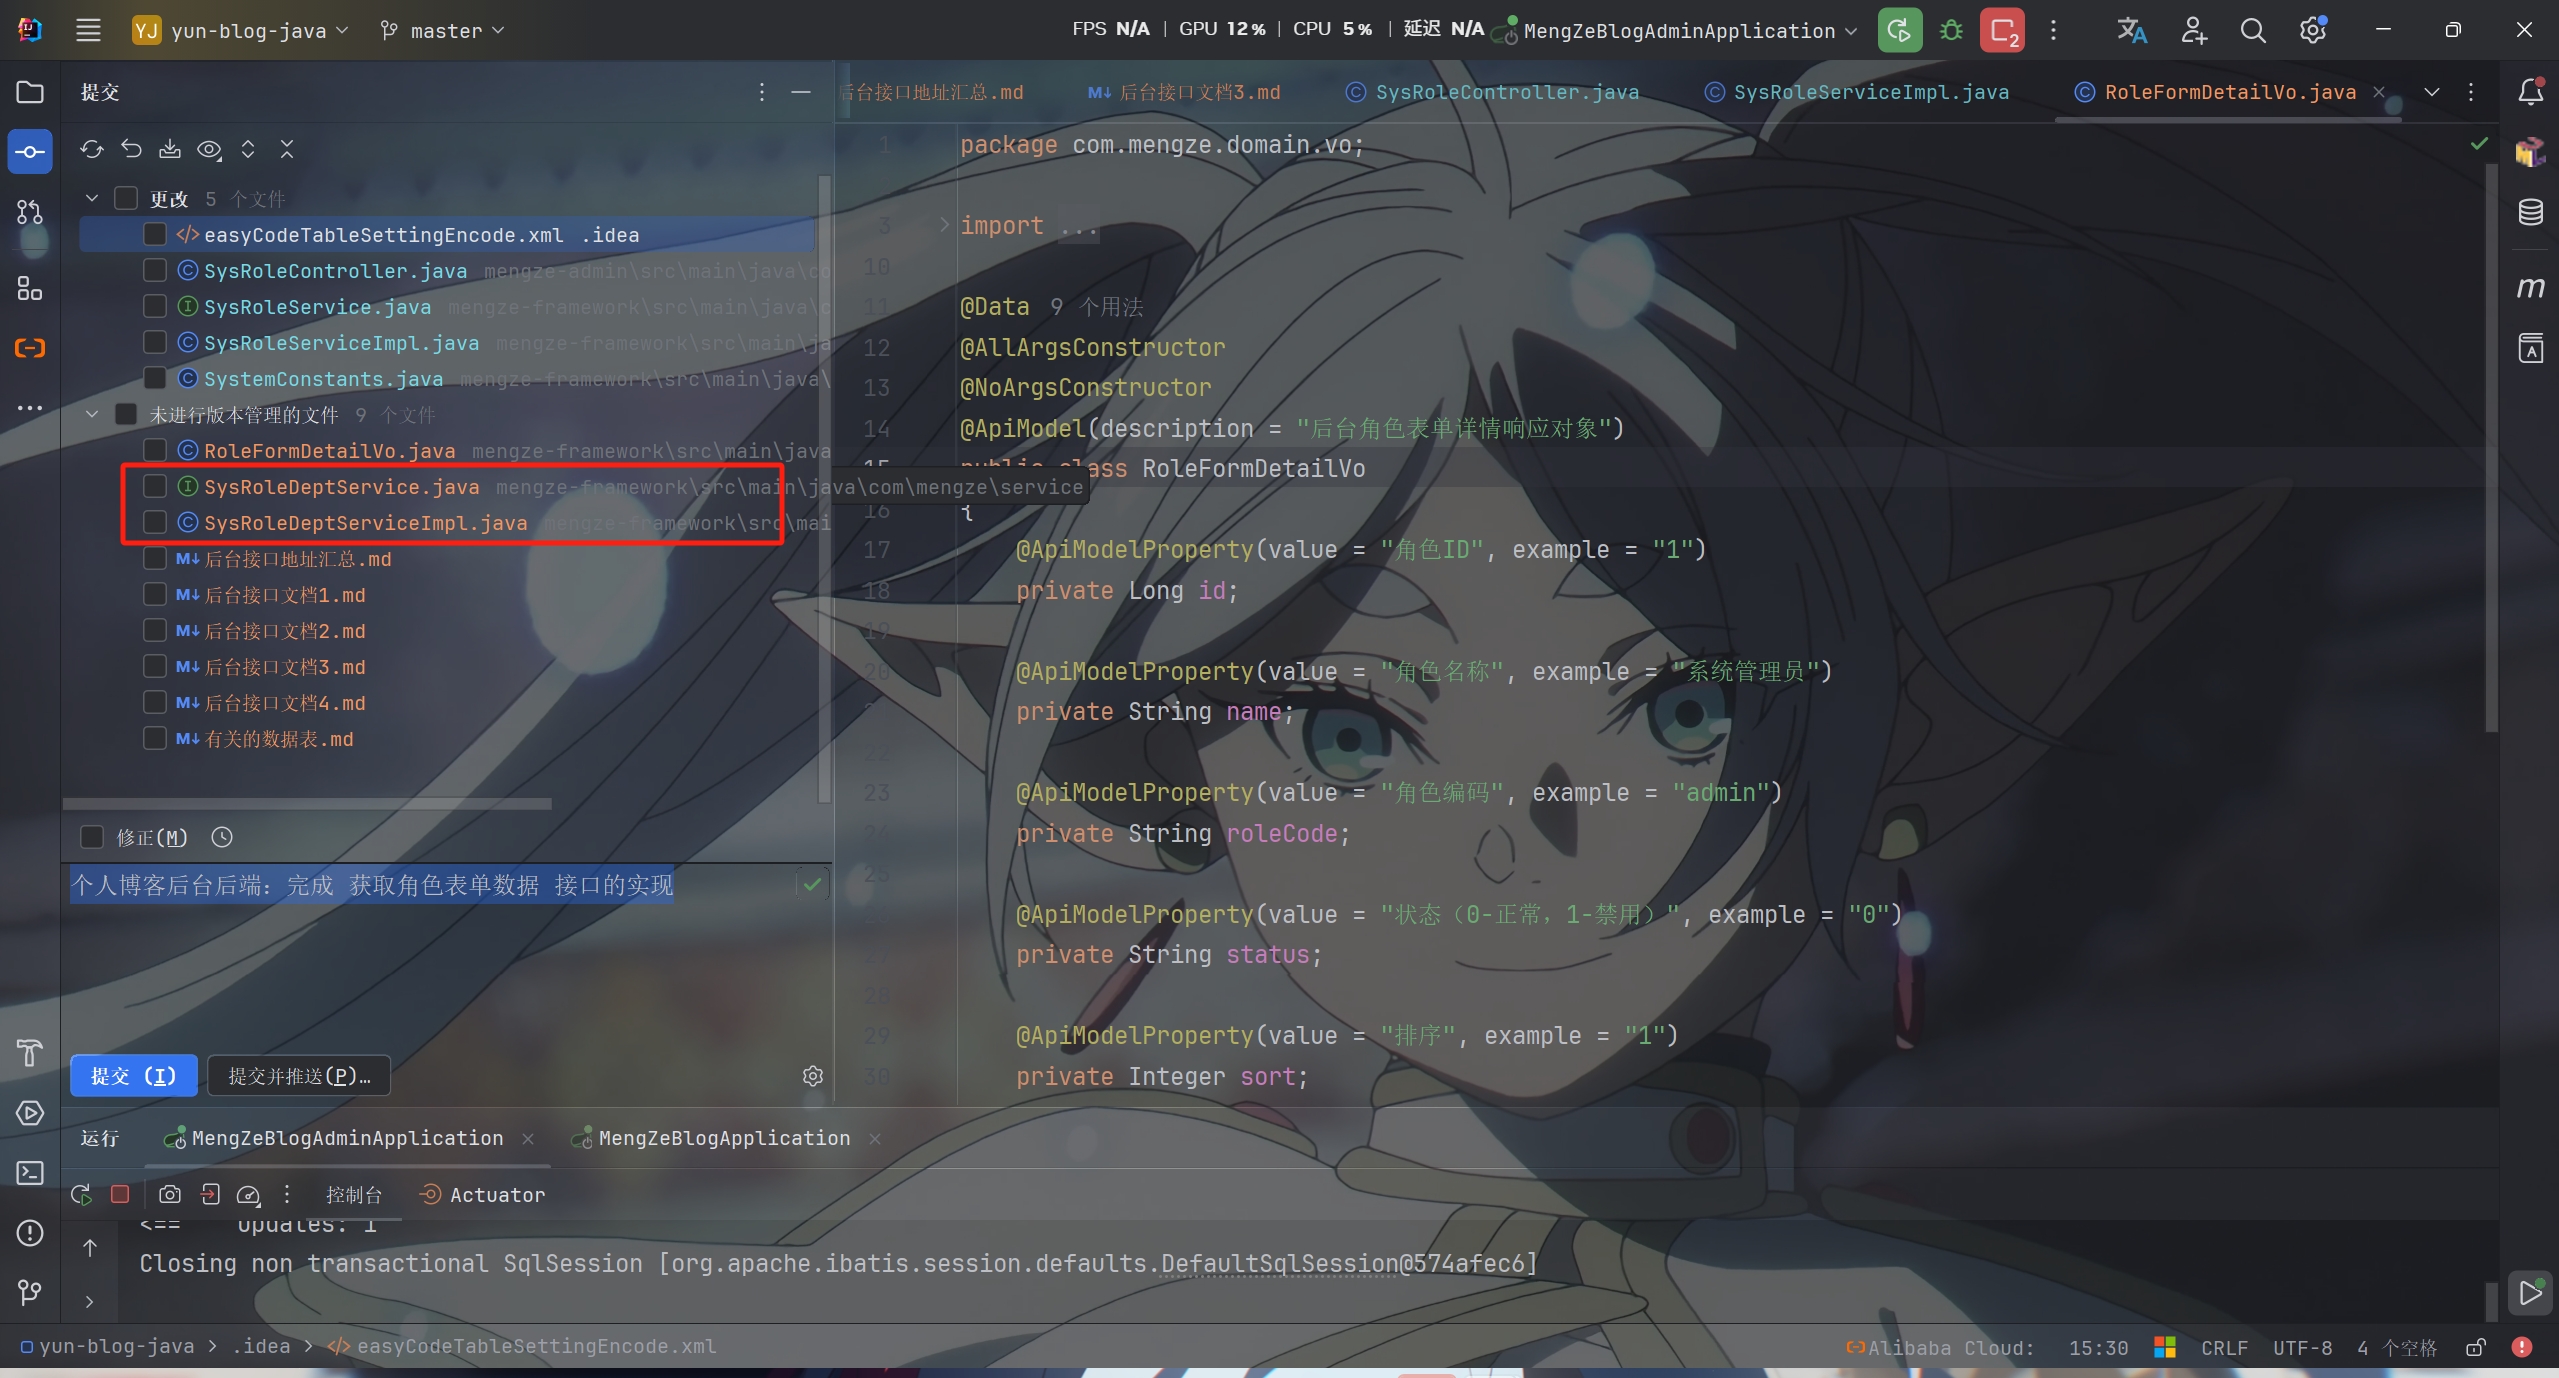
Task: Open the main hamburger menu
Action: tap(88, 30)
